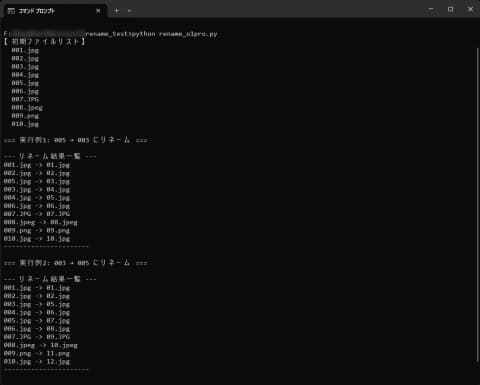This screenshot has width=480, height=385.
Task: Click the line 008.jpeg -> 10.jpeg
Action: 41,345
